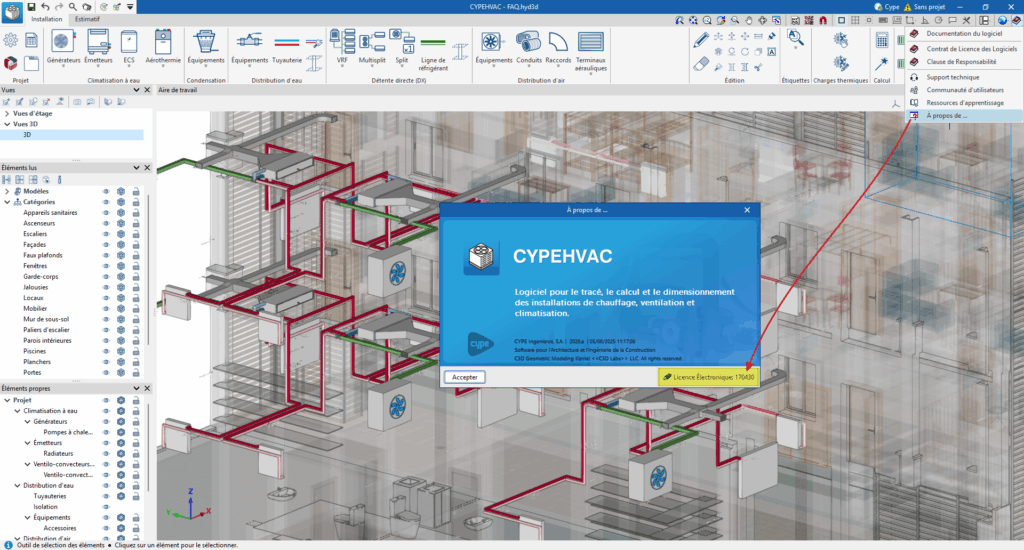1024x550 pixels.
Task: Collapse the Climatisation à eau node
Action: [x=16, y=411]
